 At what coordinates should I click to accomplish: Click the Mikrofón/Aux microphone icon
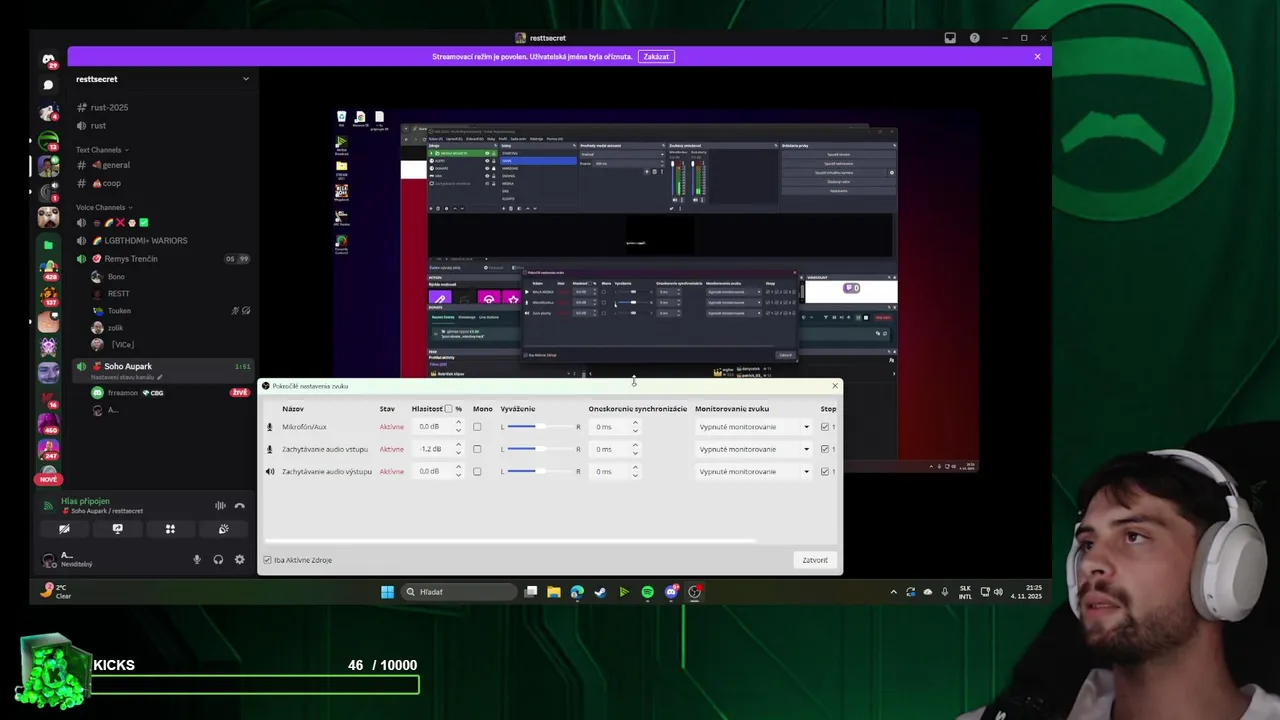coord(269,427)
